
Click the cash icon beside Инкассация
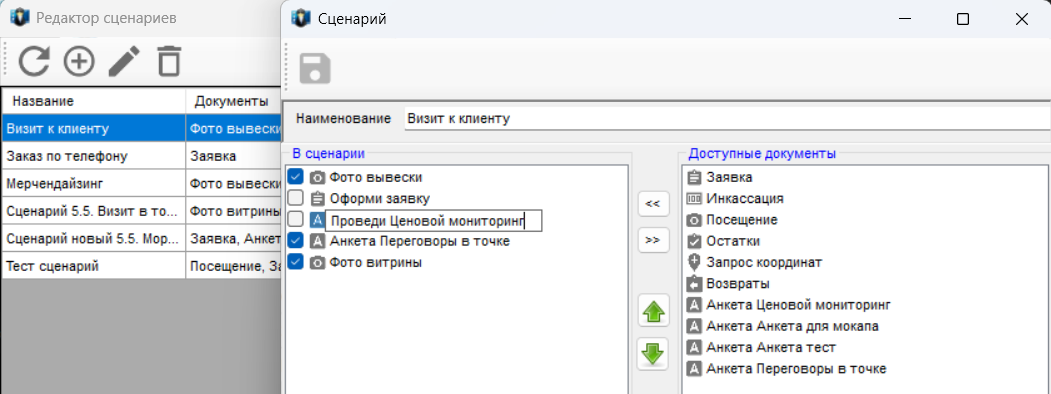tap(694, 199)
